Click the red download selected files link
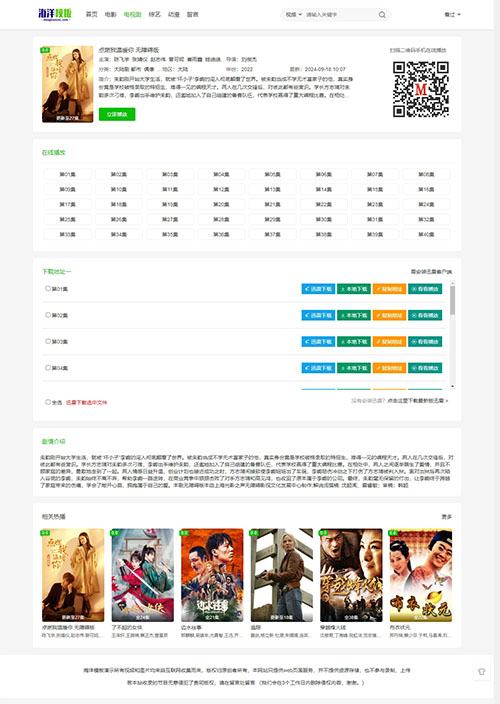Viewport: 500px width, 704px height. (86, 402)
